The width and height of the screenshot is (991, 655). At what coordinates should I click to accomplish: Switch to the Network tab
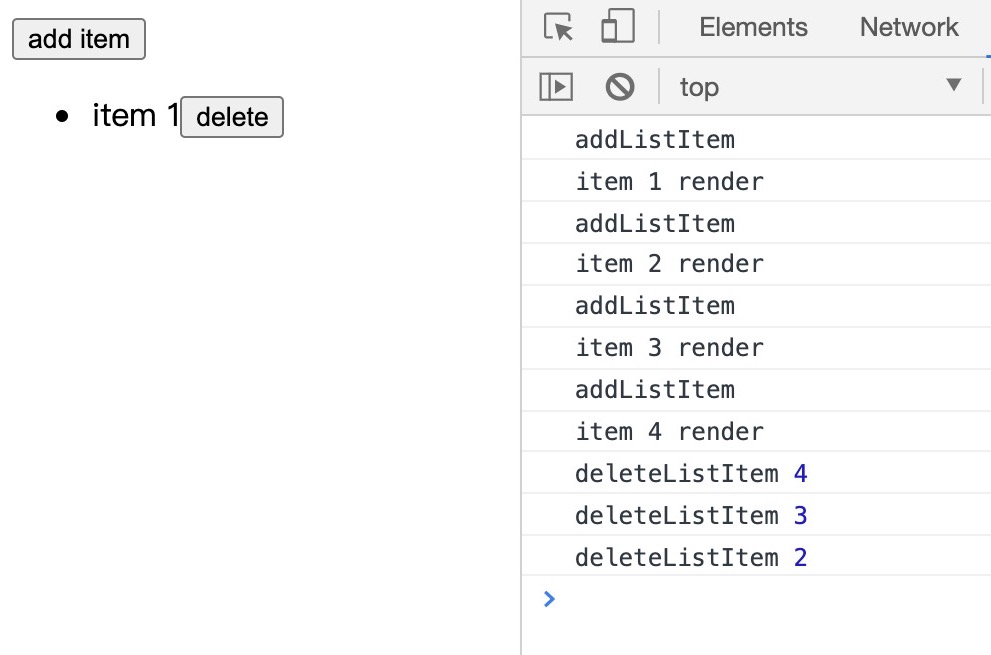pos(908,27)
